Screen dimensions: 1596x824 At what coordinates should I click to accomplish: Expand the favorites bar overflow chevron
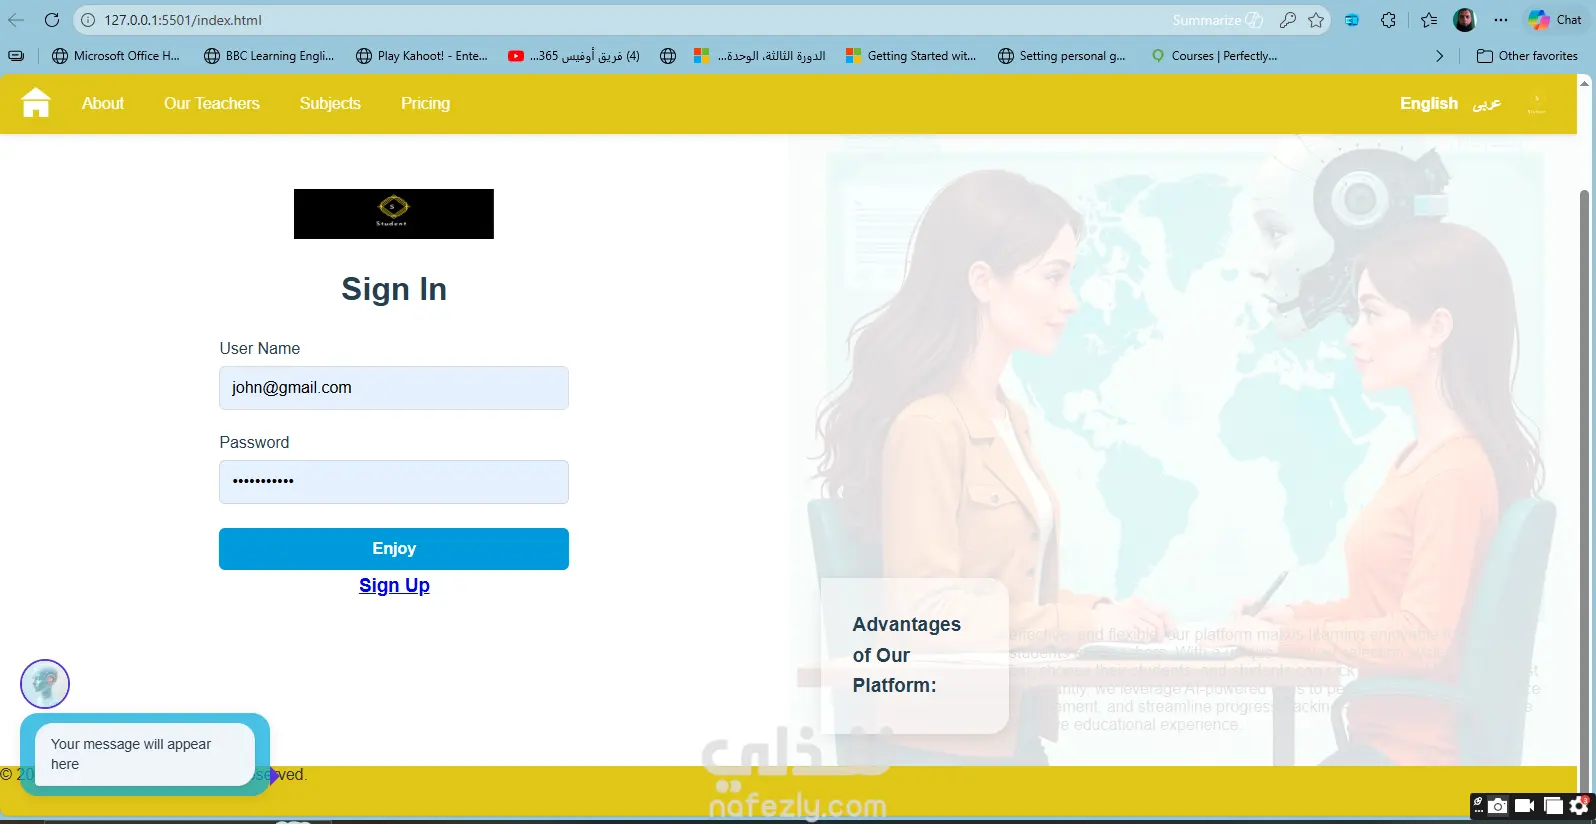click(1440, 56)
